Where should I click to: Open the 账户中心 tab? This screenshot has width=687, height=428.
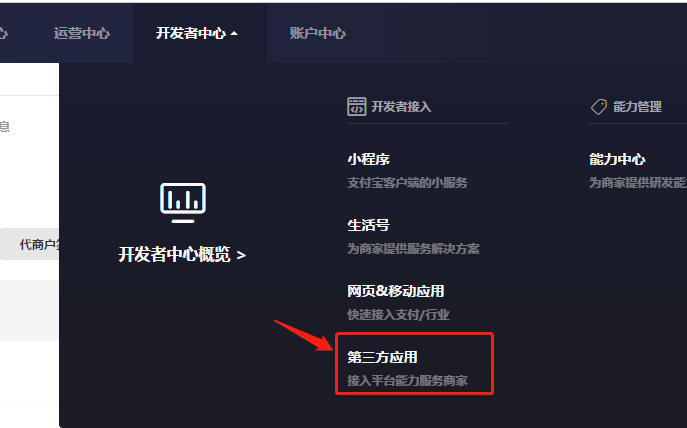318,33
